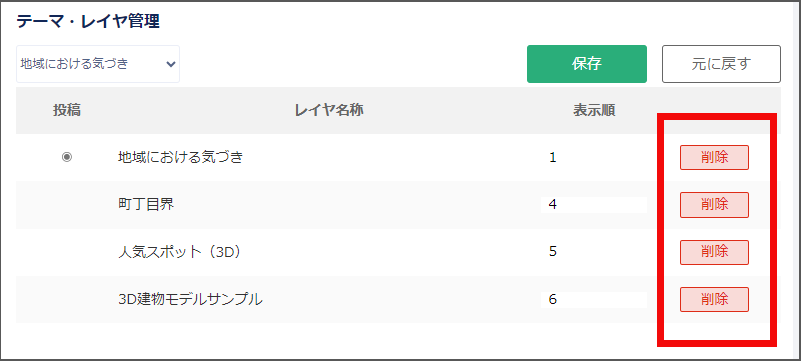The width and height of the screenshot is (801, 361).
Task: Click the display order field showing 6
Action: tap(594, 299)
